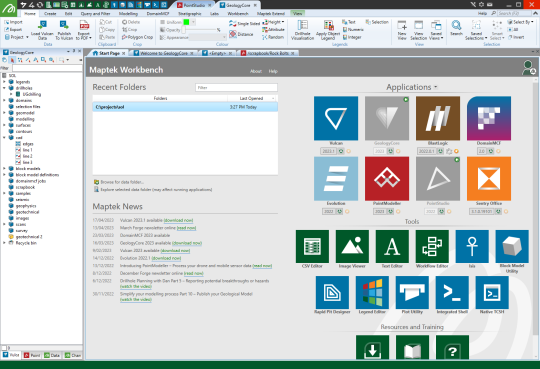The height and width of the screenshot is (369, 540).
Task: Launch the Text Editor tool
Action: click(392, 246)
